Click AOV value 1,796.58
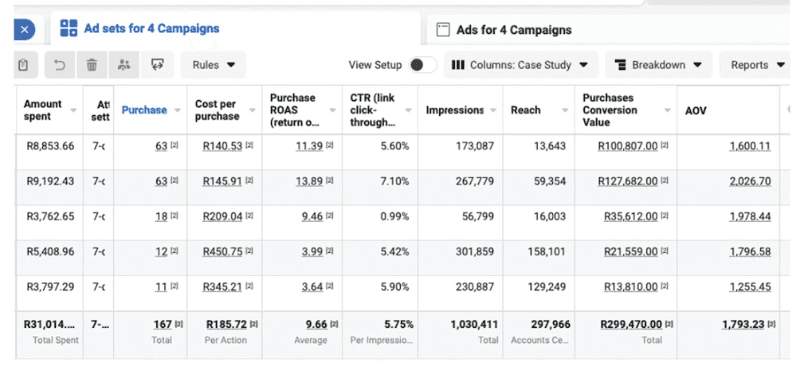The height and width of the screenshot is (373, 796). (750, 252)
